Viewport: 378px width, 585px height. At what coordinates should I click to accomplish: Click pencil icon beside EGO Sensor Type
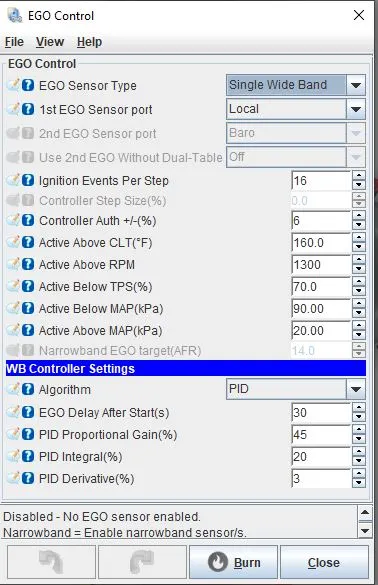[x=13, y=85]
